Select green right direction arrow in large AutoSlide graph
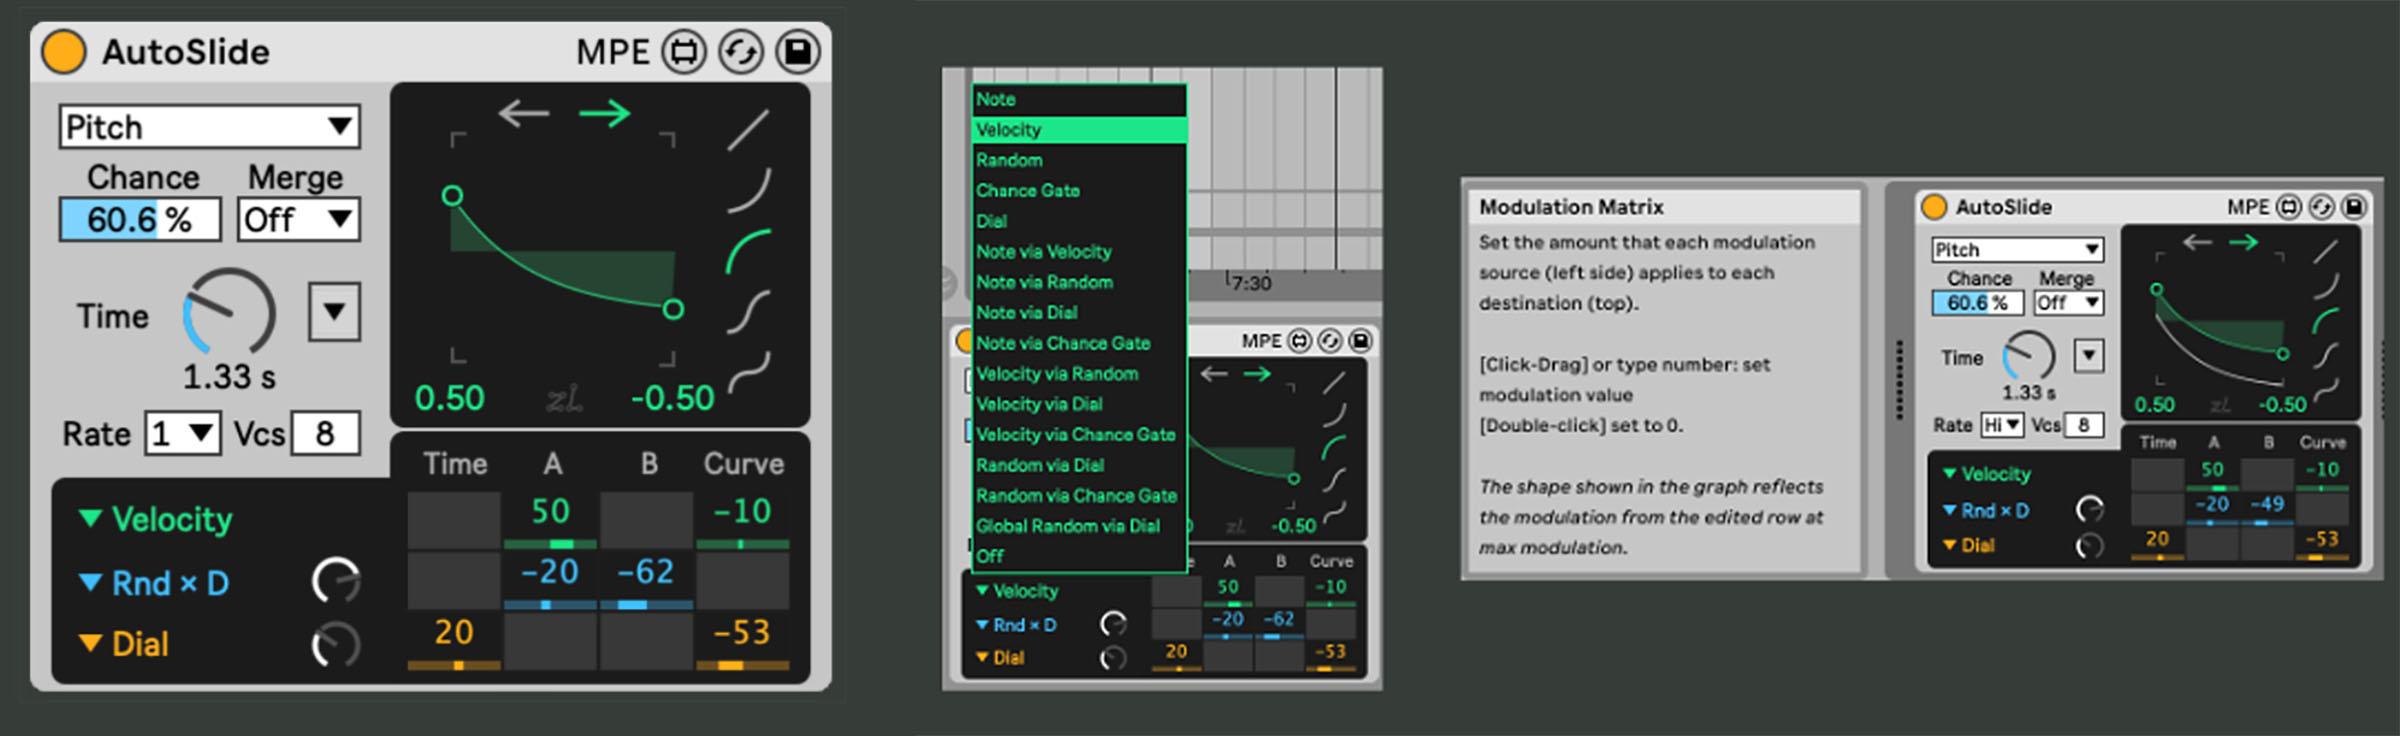 605,113
